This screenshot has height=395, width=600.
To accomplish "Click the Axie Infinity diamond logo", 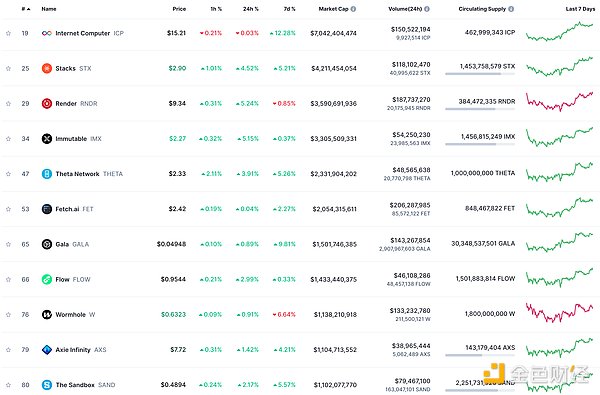I will click(x=47, y=350).
